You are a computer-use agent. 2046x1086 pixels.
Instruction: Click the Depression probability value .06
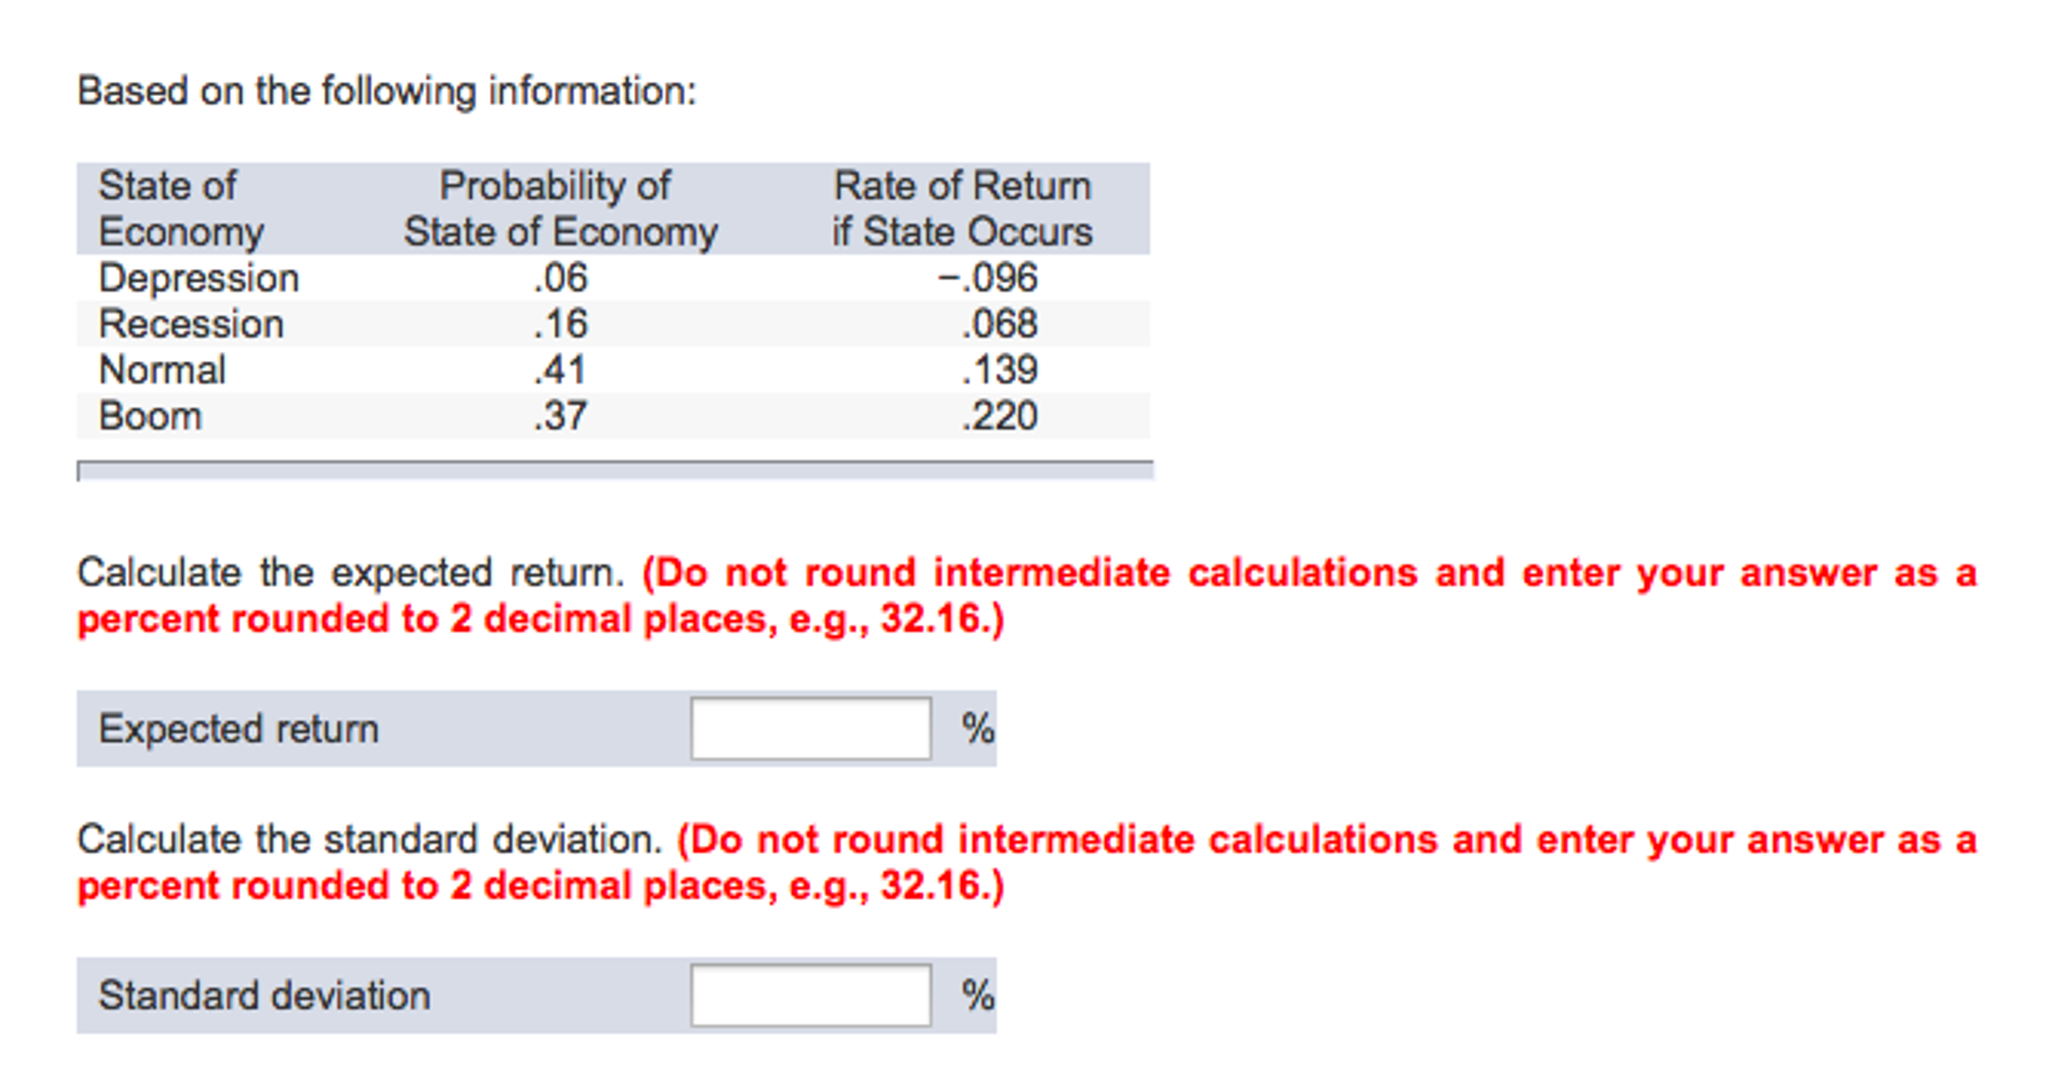pos(560,278)
